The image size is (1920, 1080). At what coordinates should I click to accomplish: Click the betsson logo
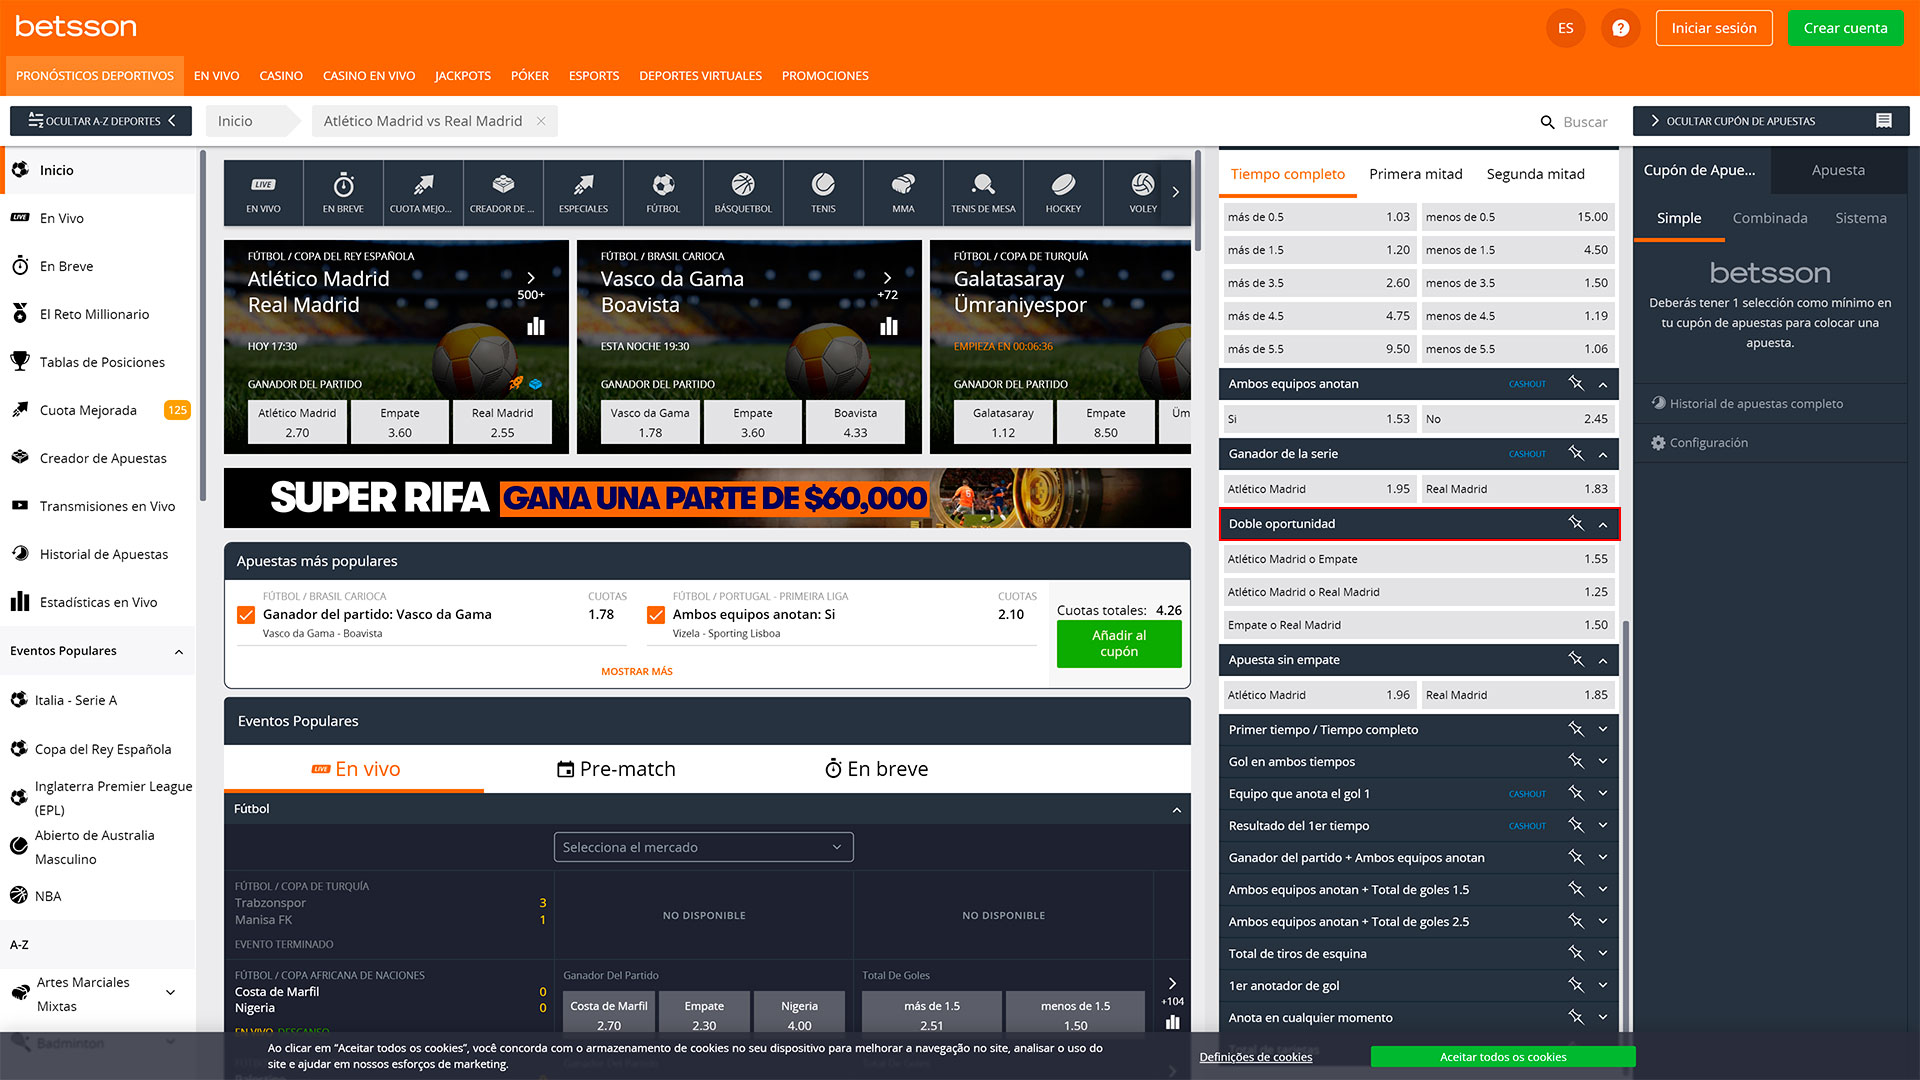coord(76,26)
